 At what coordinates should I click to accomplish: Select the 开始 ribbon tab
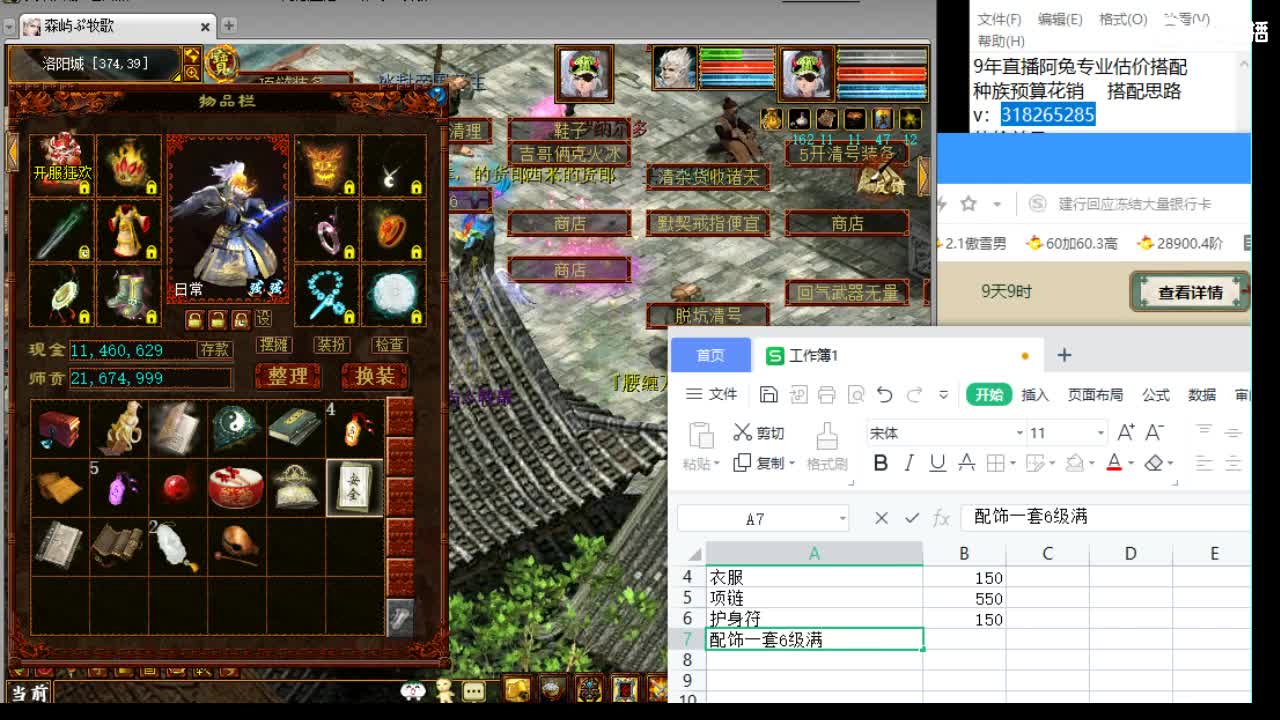[x=989, y=395]
